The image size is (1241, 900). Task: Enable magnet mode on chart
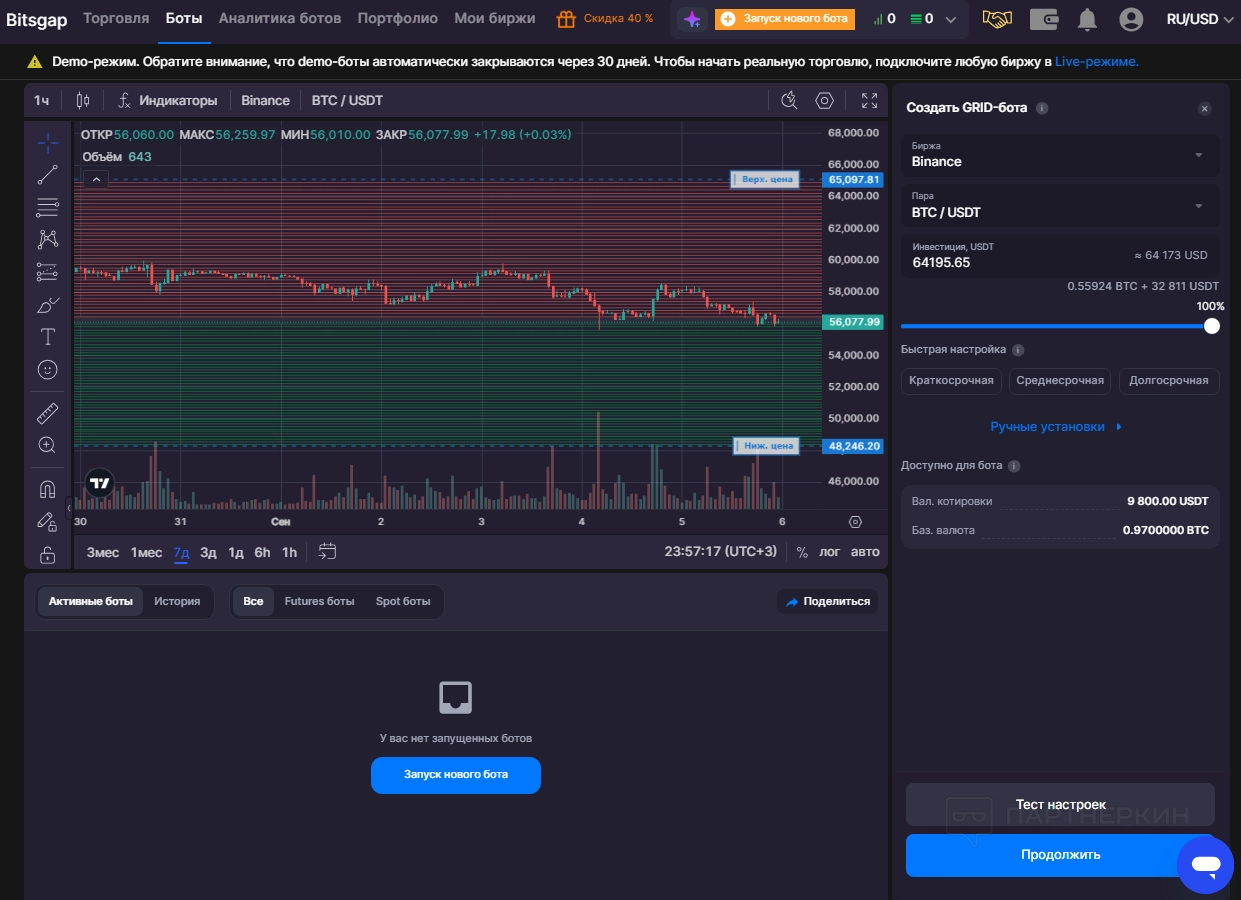click(47, 489)
